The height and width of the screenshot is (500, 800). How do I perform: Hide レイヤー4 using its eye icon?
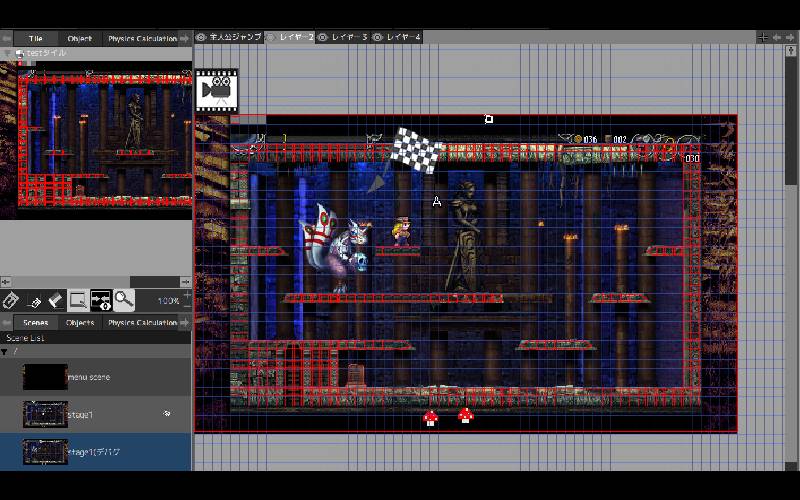tap(378, 37)
